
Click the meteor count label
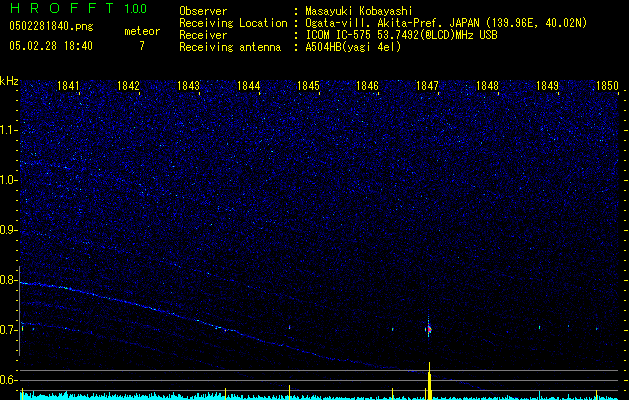(142, 31)
